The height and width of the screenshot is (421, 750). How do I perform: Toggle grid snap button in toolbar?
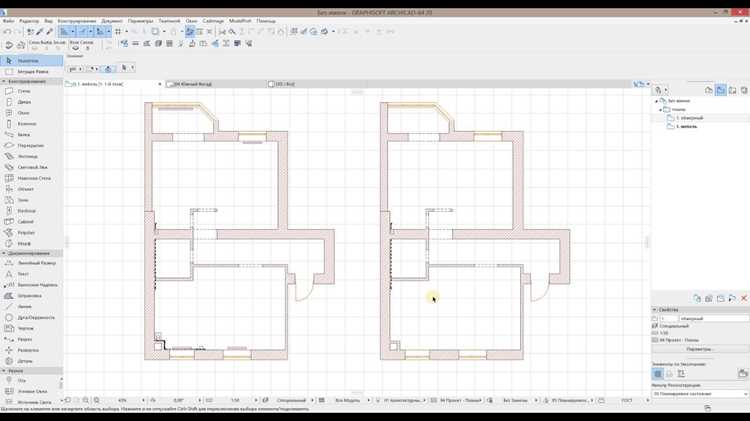point(118,32)
